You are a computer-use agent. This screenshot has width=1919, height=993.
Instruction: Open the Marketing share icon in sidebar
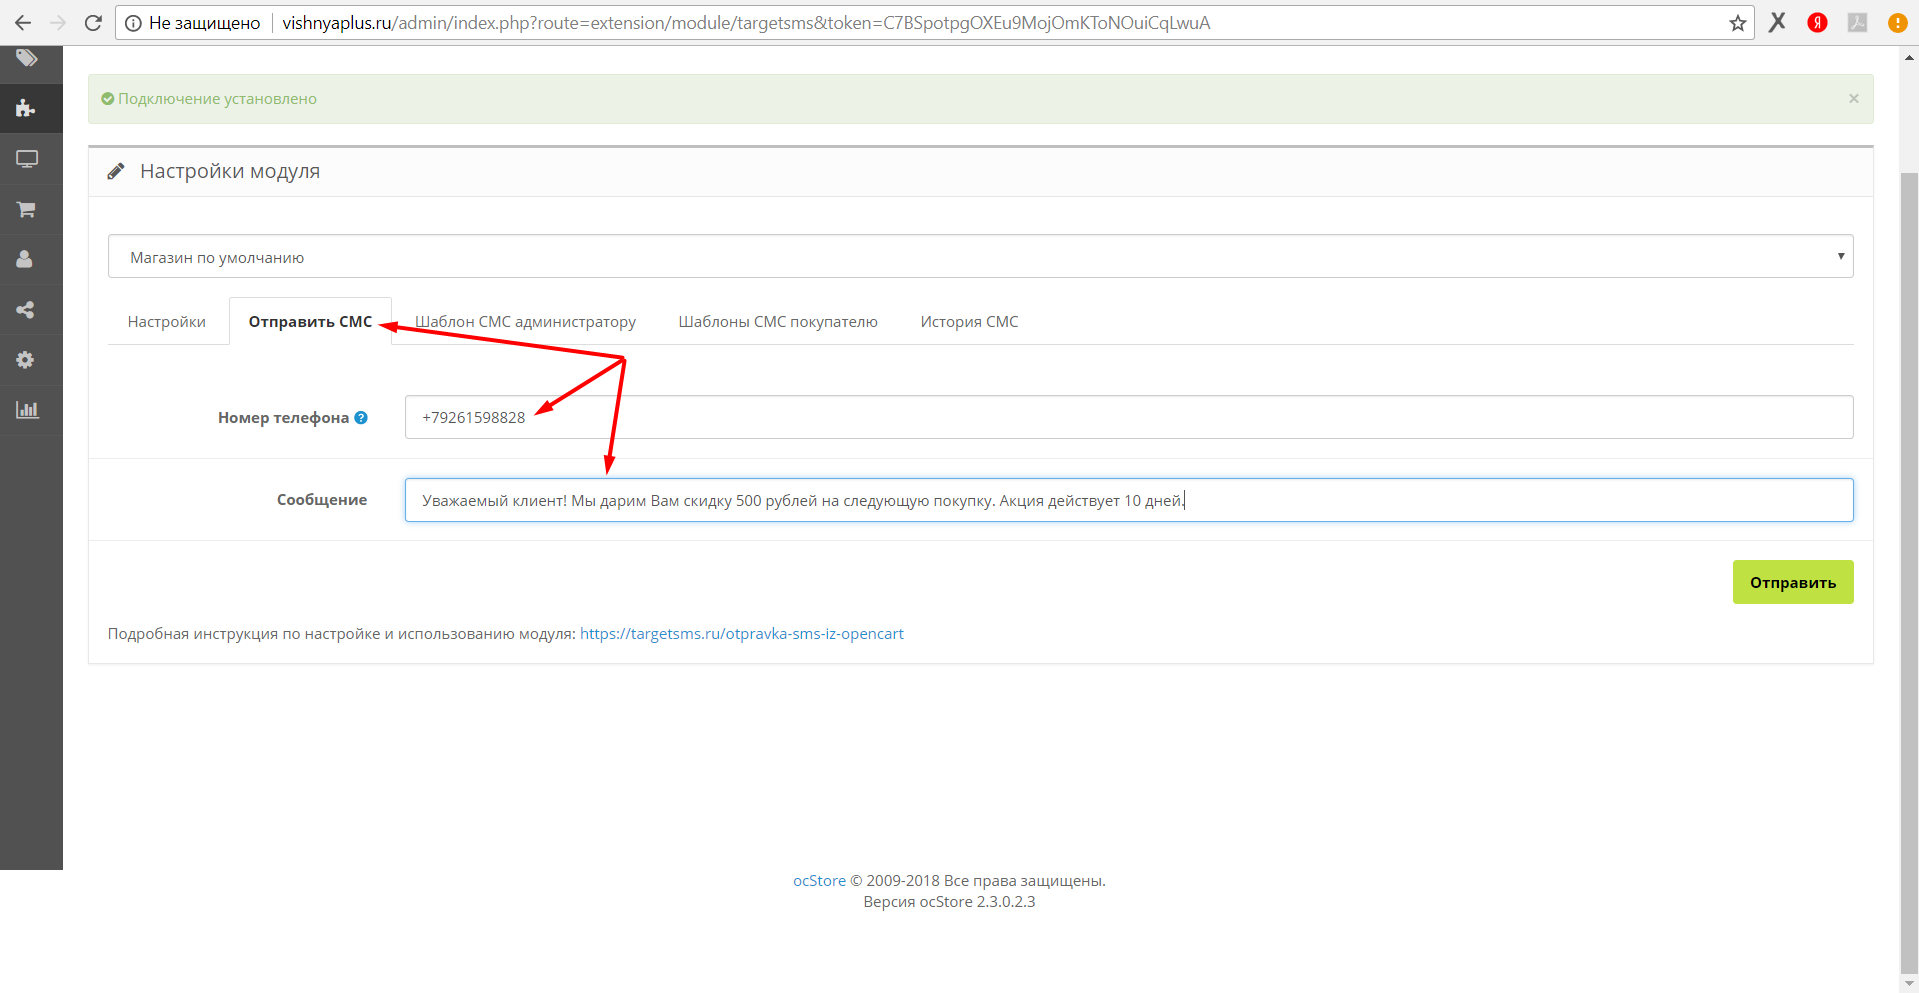pos(26,310)
